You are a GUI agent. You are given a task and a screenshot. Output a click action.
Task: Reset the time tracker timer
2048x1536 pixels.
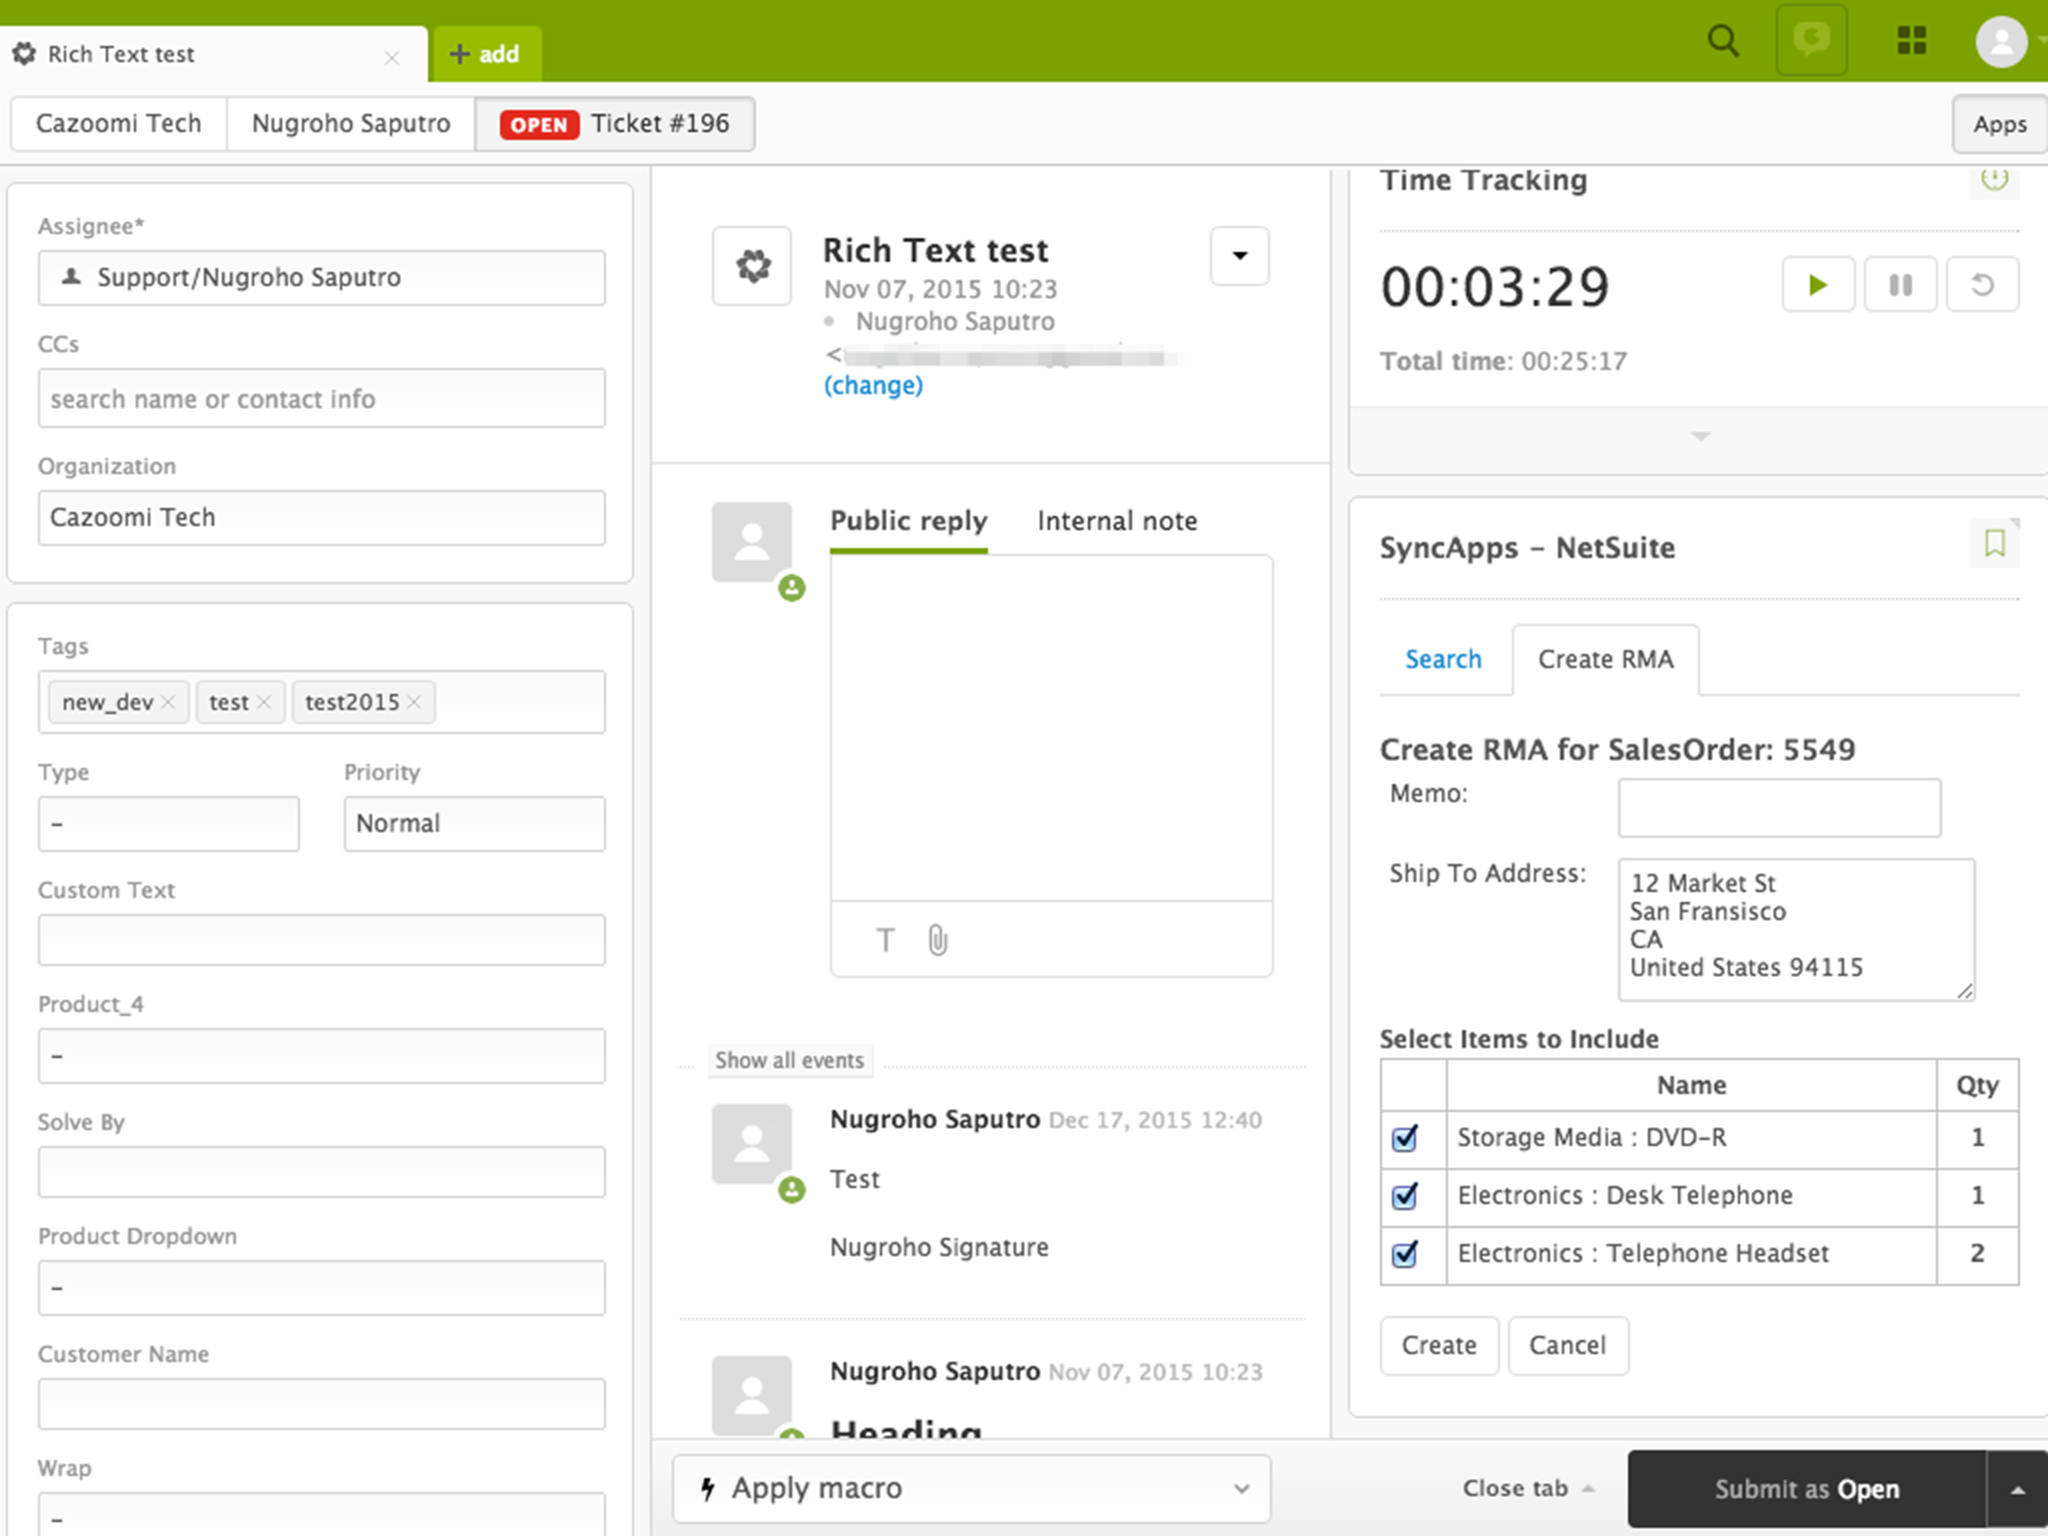pos(1982,284)
